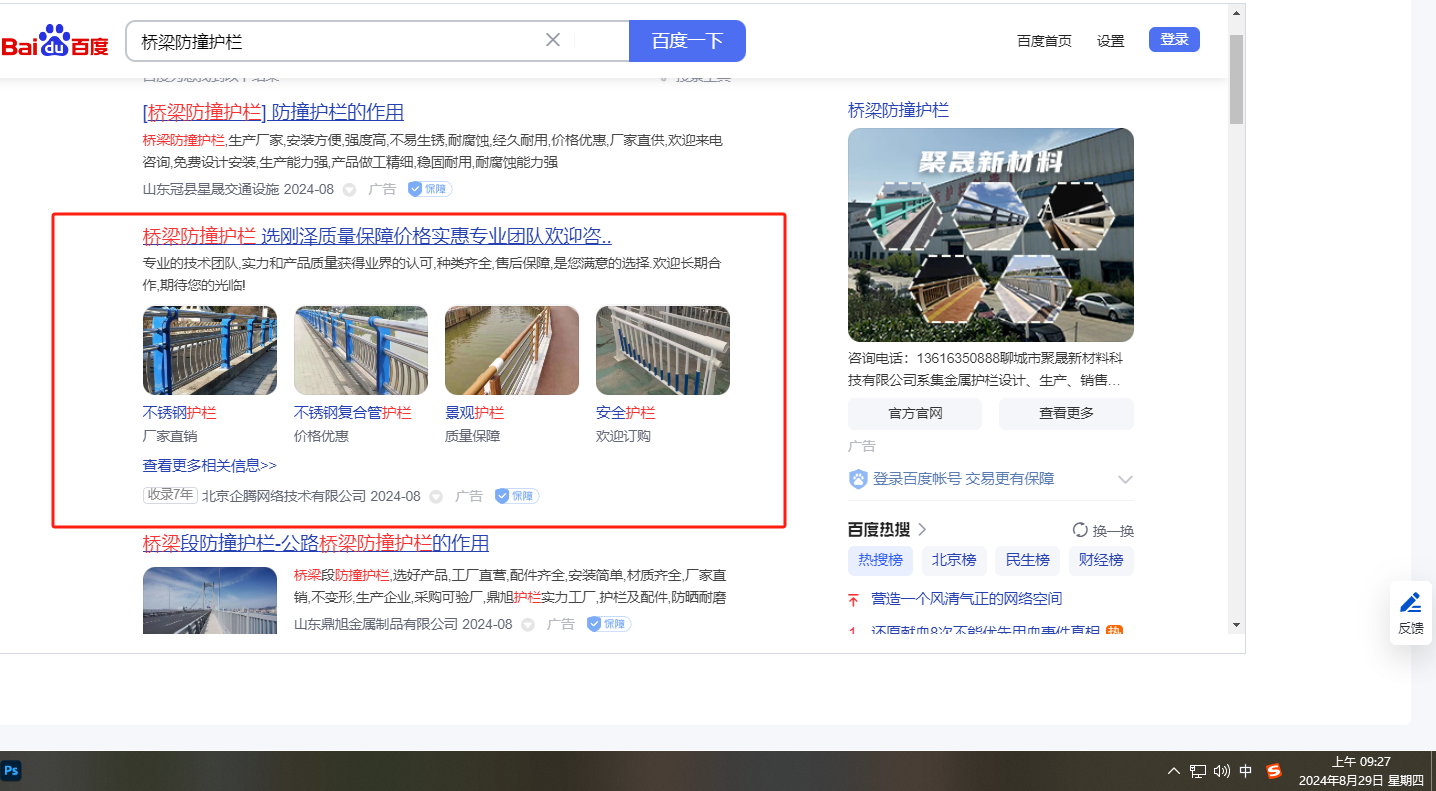
Task: Open Photoshop from the taskbar
Action: pyautogui.click(x=12, y=770)
